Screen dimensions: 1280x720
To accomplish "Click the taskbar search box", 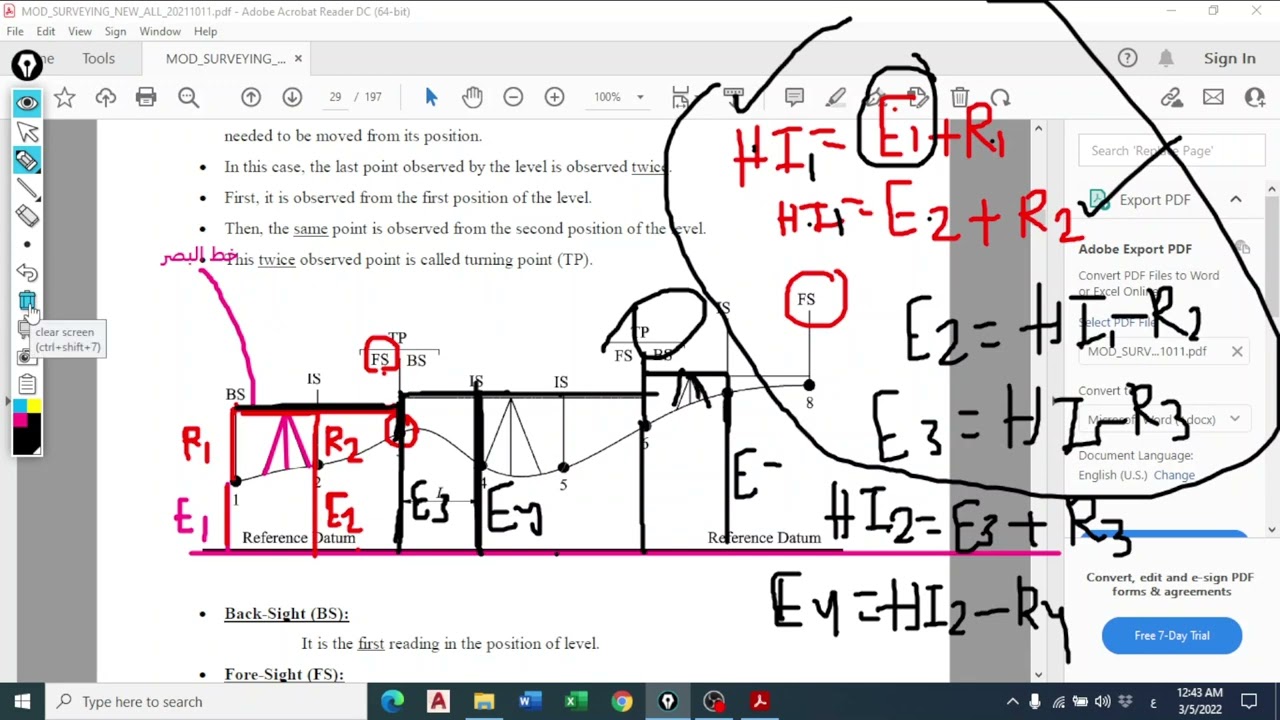I will (x=207, y=701).
